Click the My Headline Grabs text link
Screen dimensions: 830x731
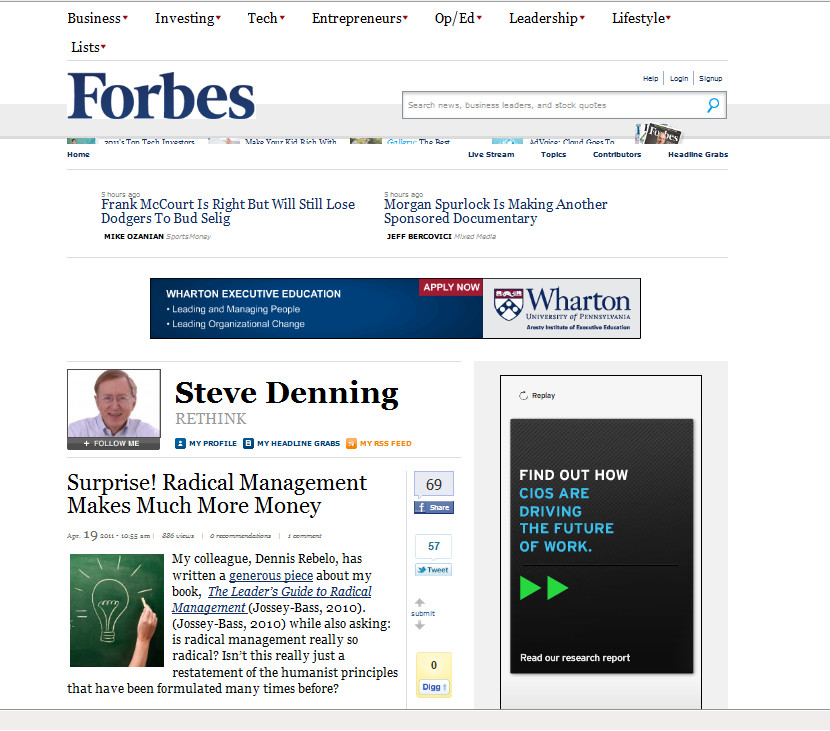(299, 444)
